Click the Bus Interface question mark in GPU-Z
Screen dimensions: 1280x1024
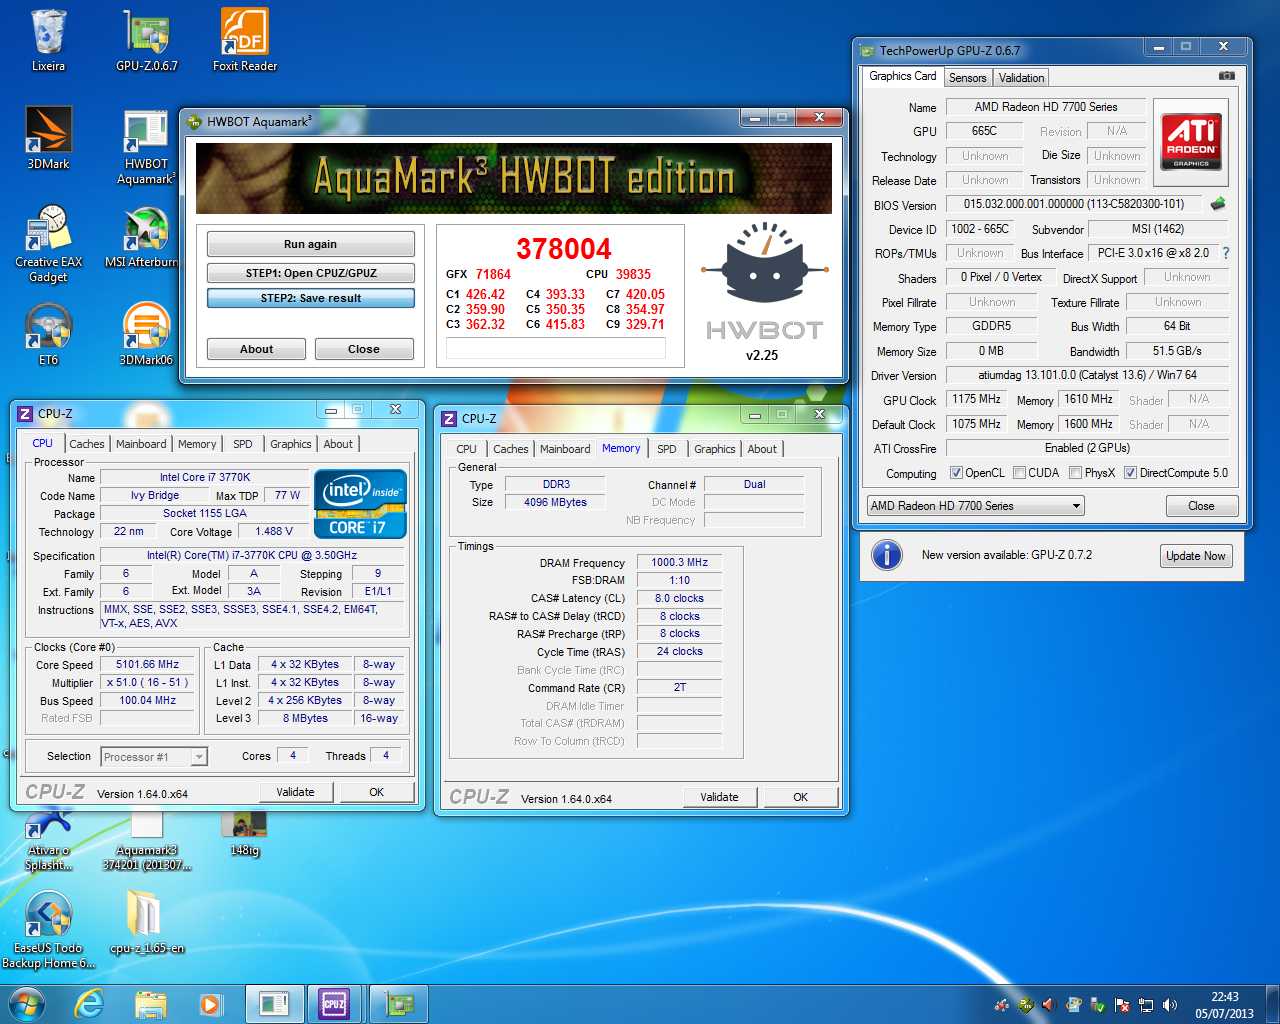point(1226,253)
